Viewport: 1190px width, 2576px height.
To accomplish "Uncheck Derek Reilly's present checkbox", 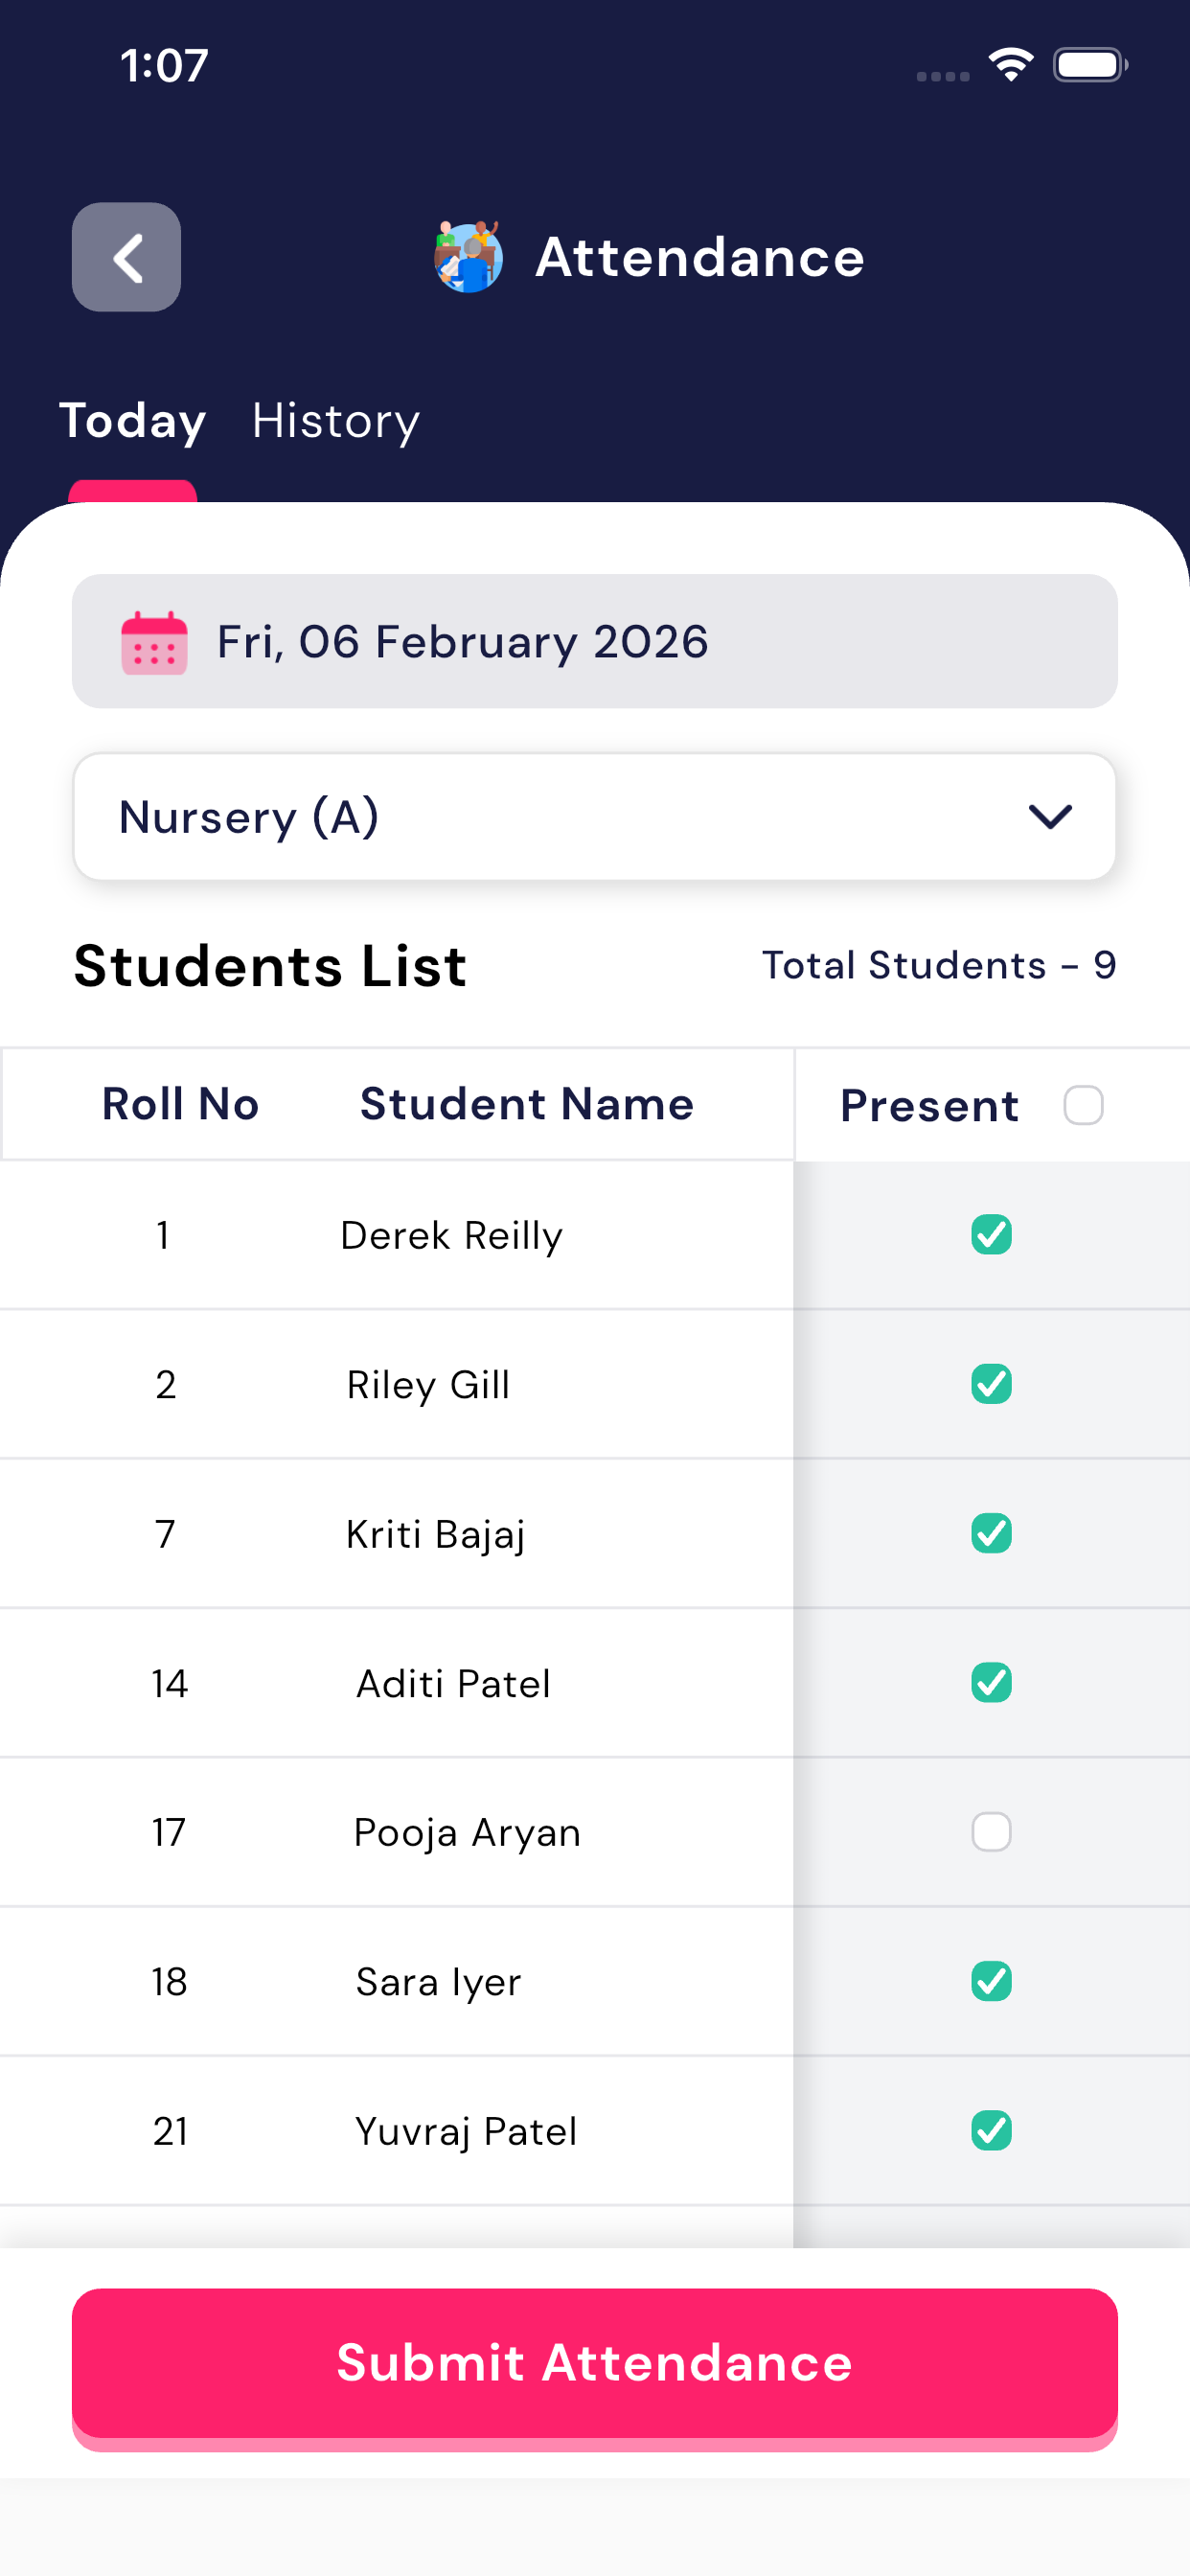I will click(x=991, y=1235).
